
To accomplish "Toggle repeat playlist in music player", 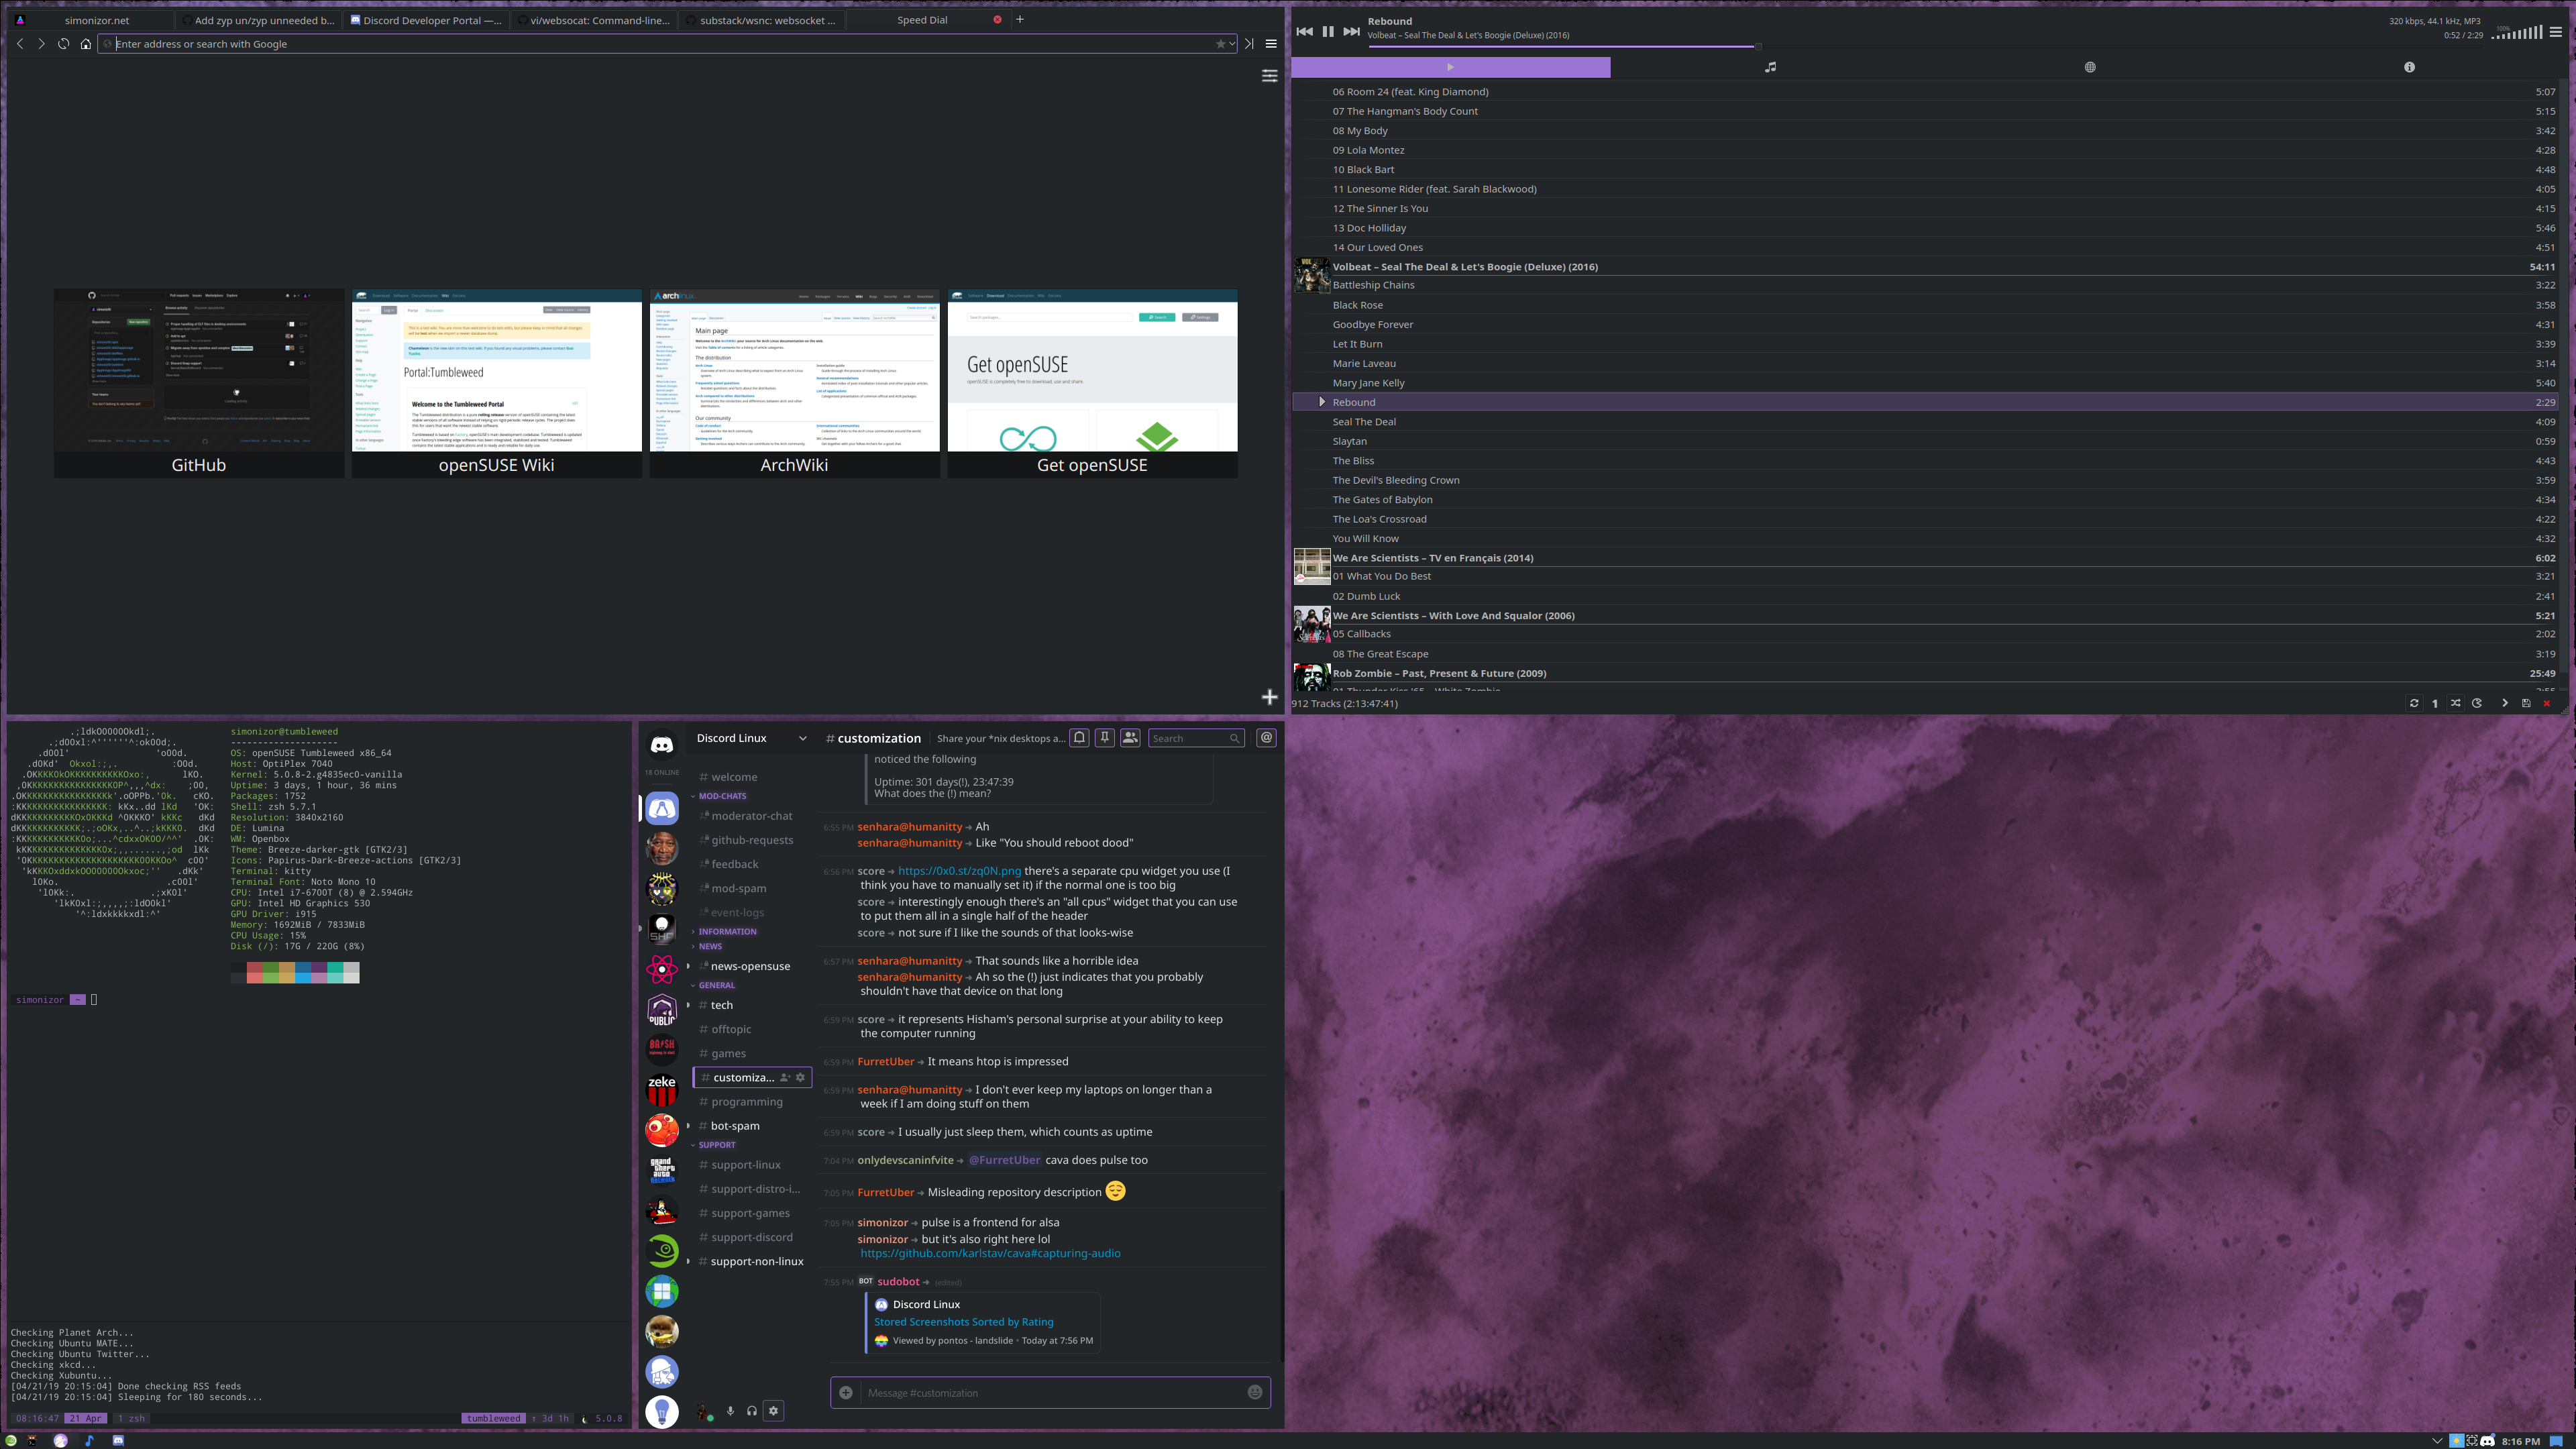I will click(x=2414, y=703).
